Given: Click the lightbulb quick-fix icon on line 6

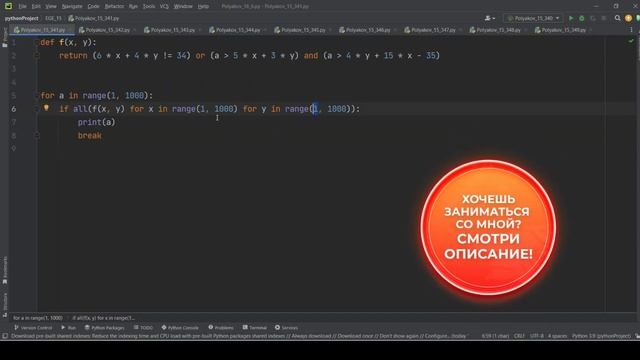Looking at the screenshot, I should click(x=46, y=108).
